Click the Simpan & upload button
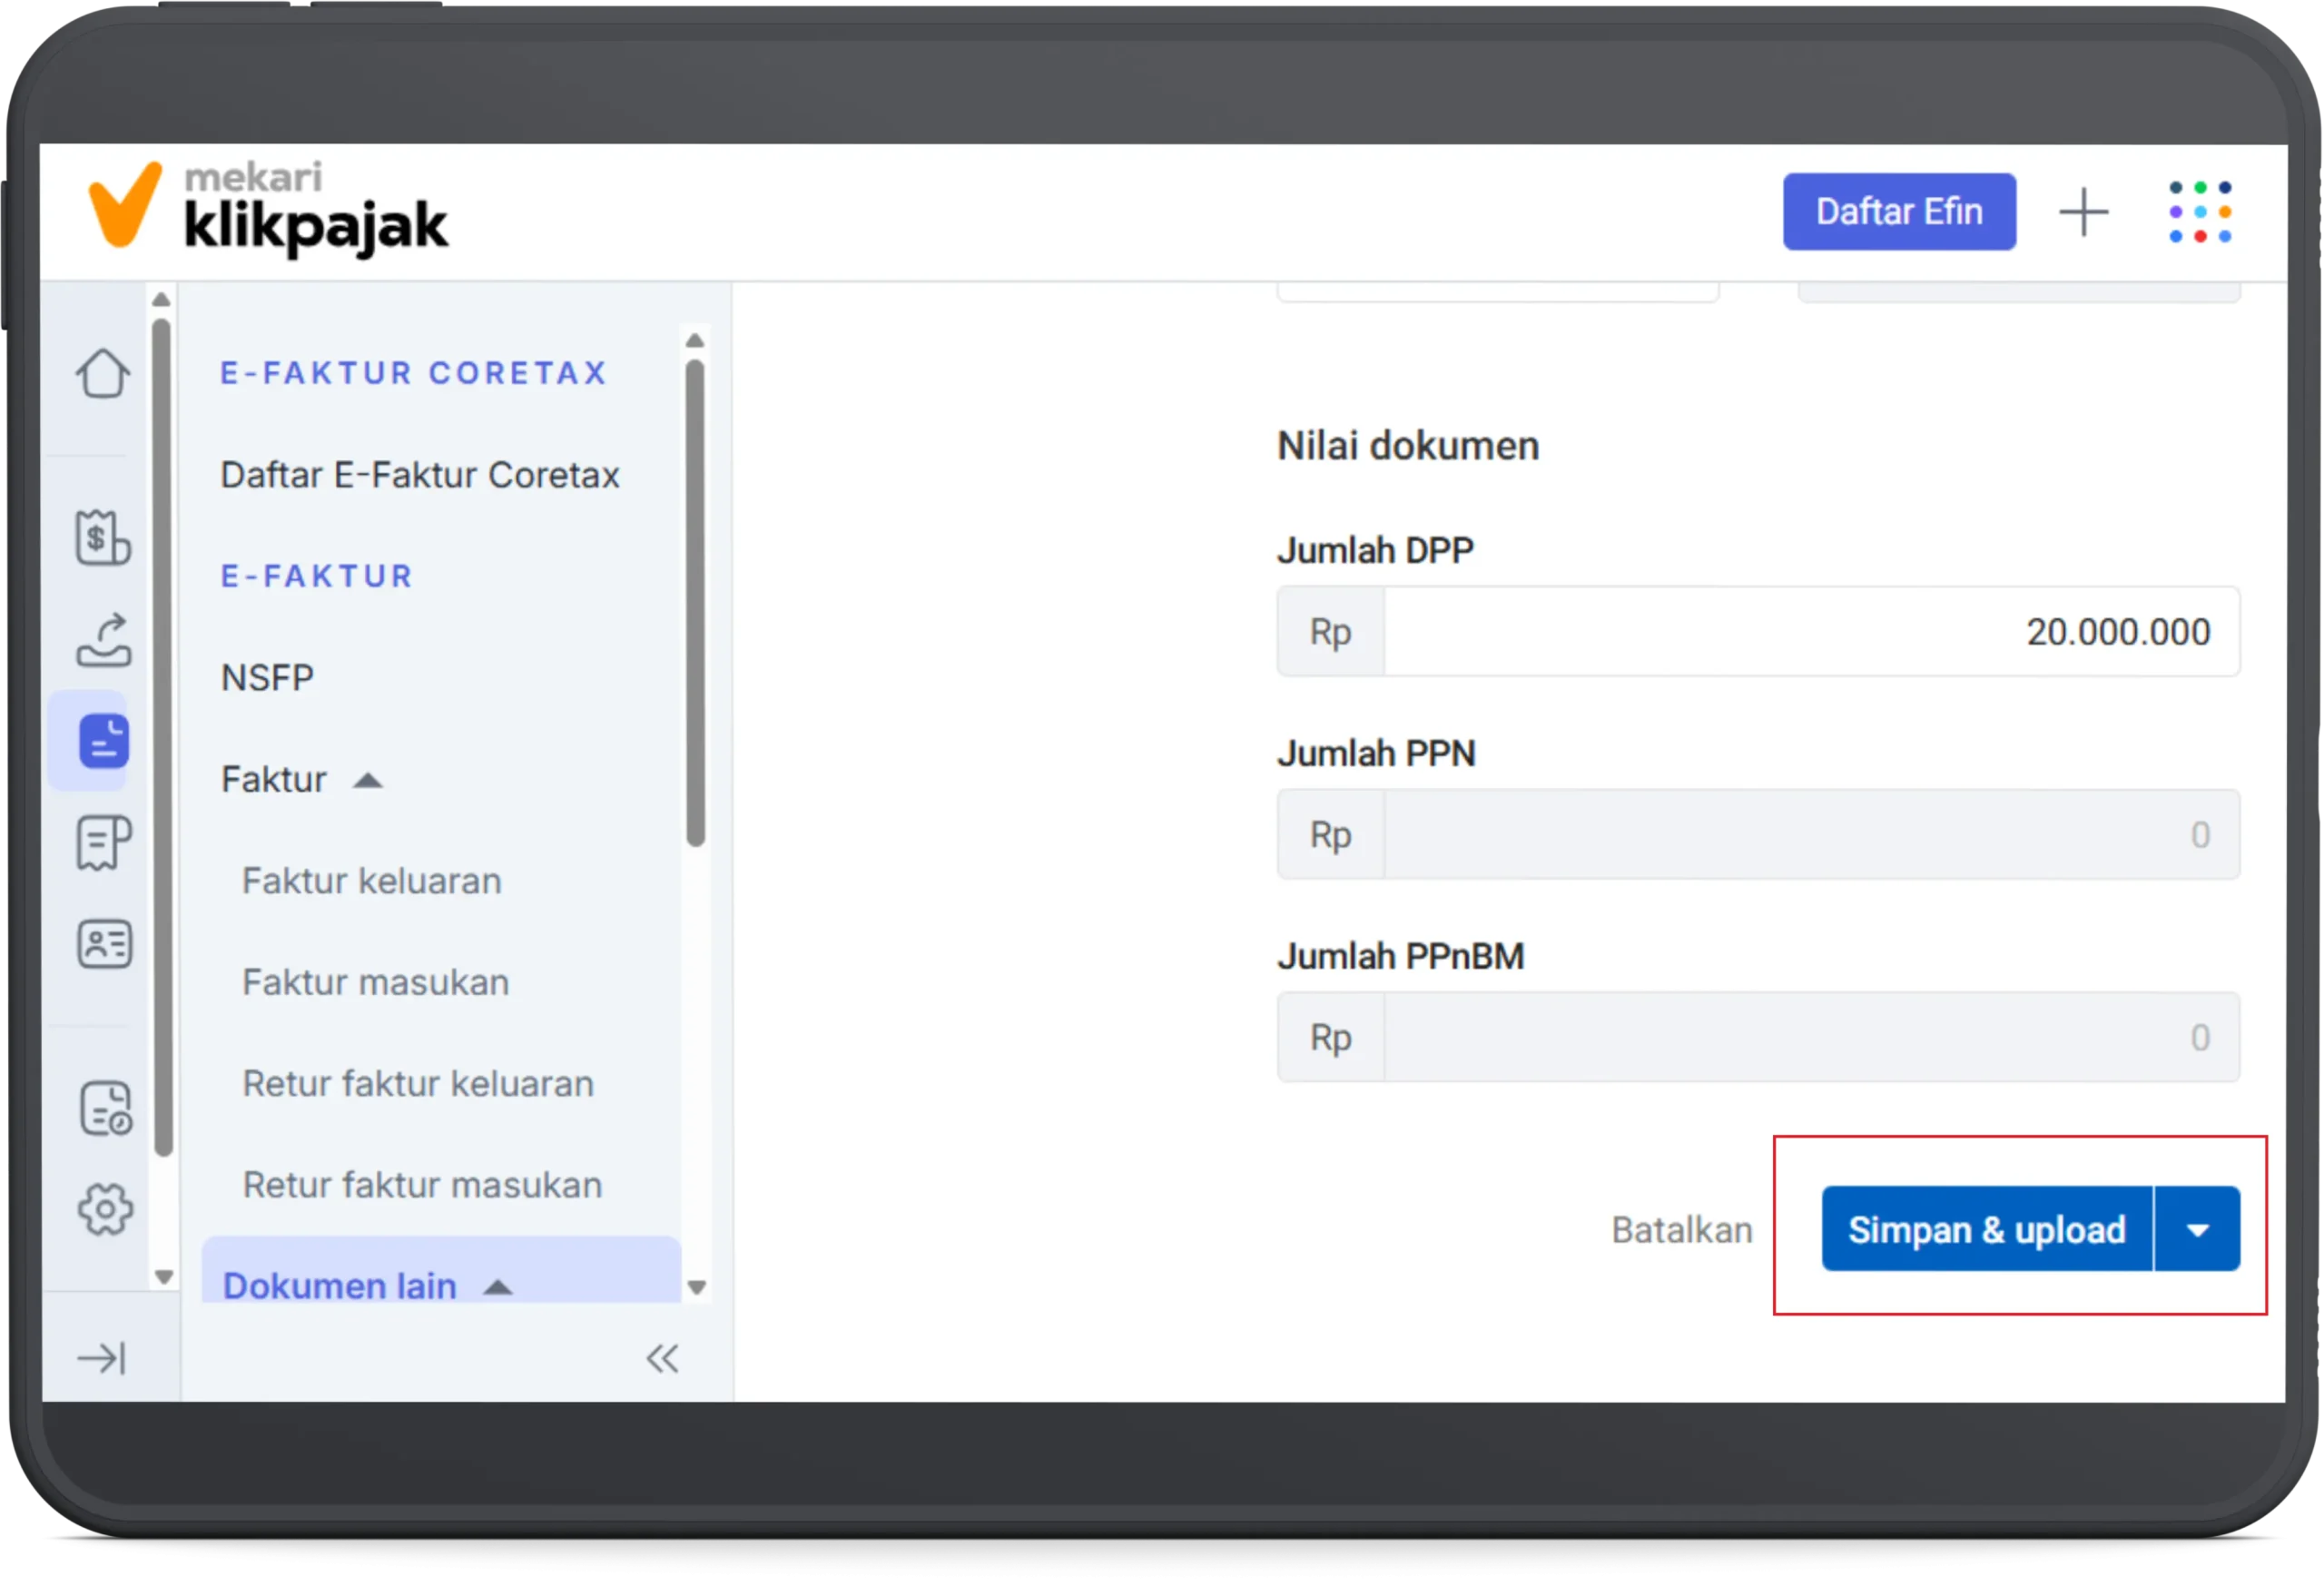This screenshot has width=2324, height=1586. 1986,1230
